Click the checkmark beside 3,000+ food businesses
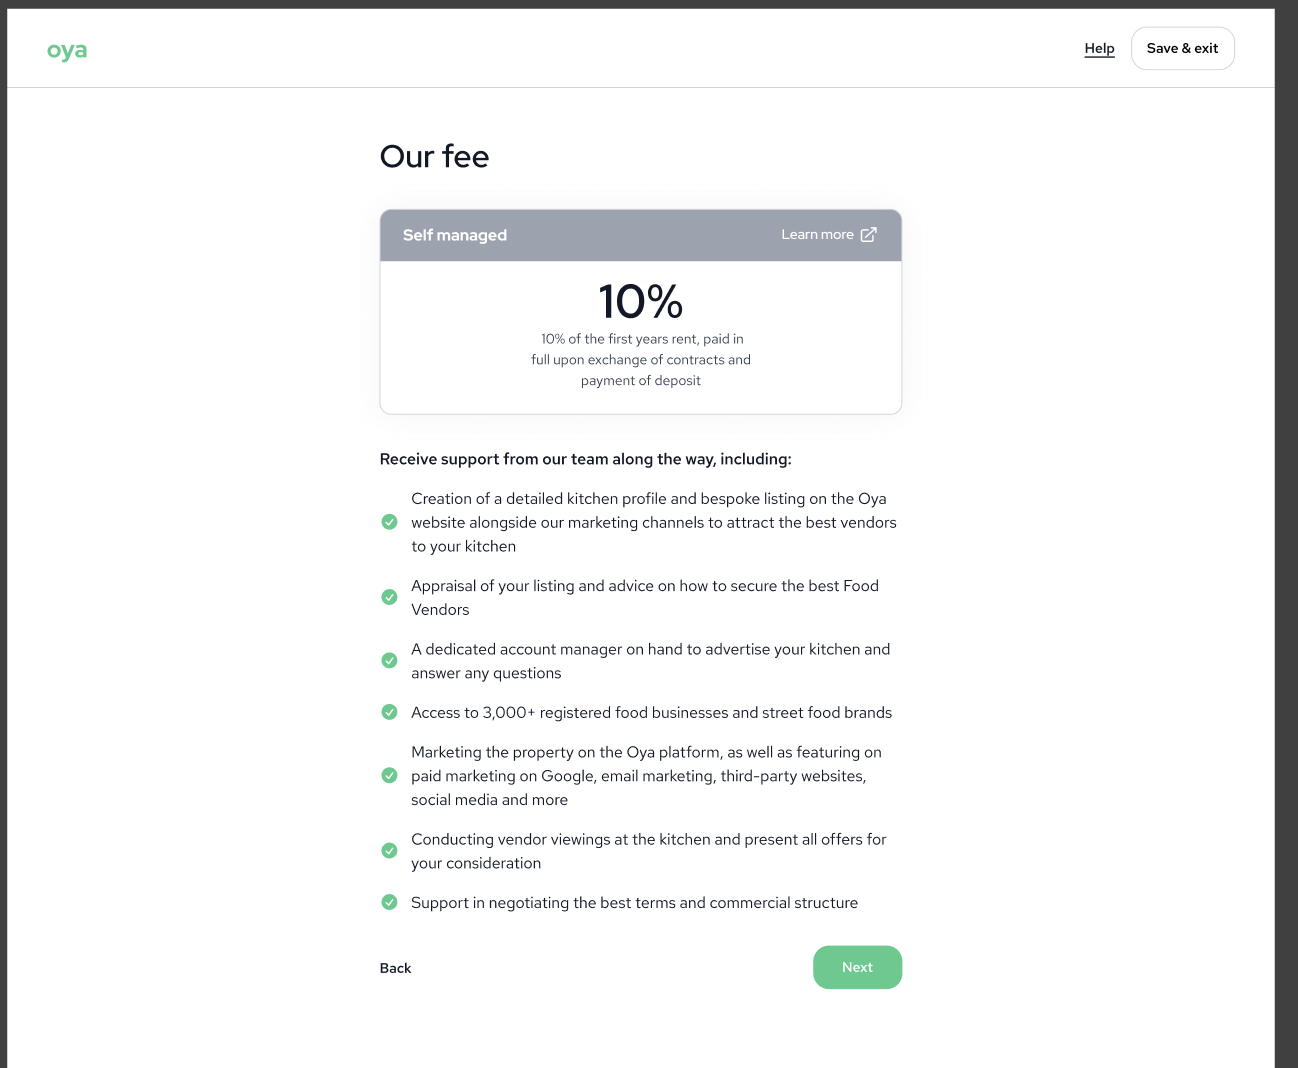 point(390,712)
